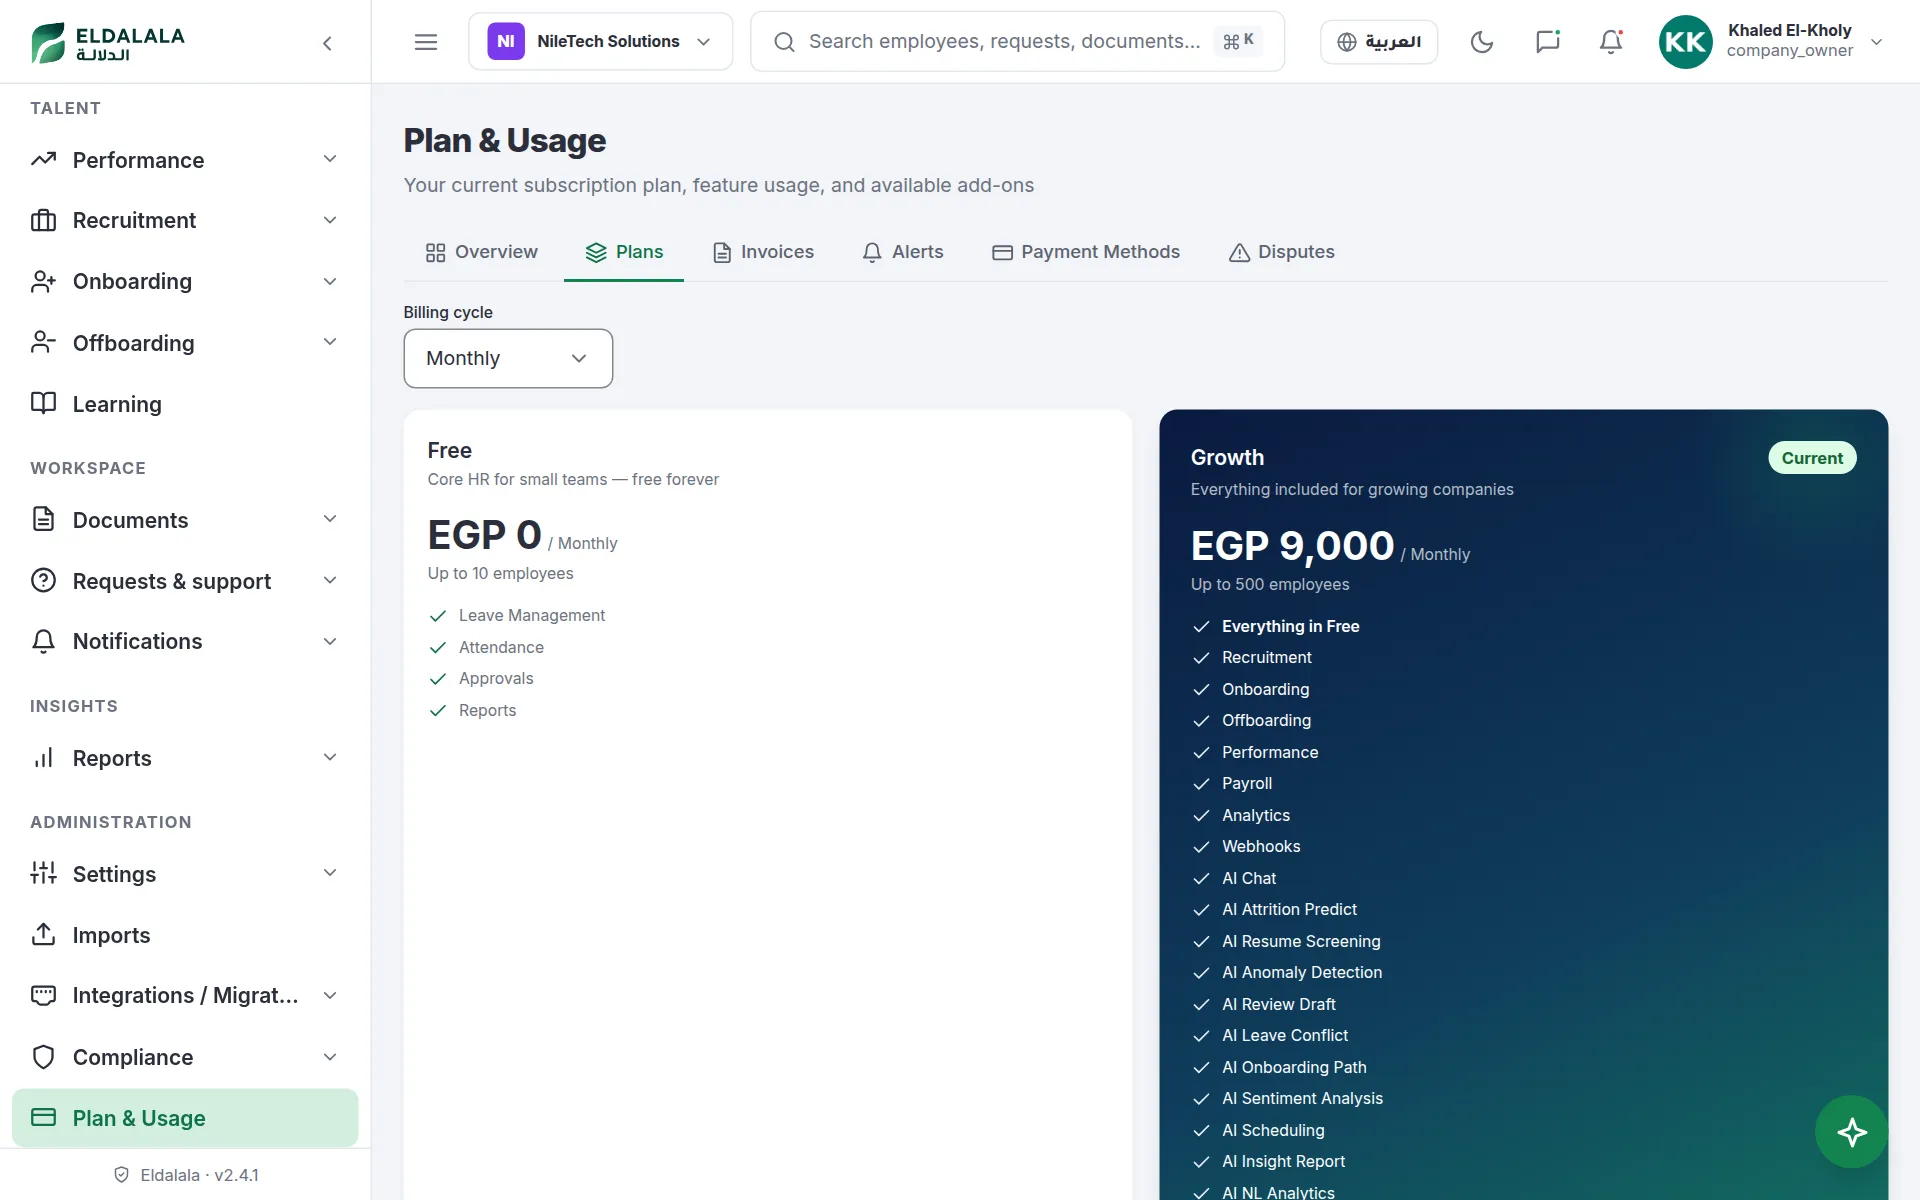Screen dimensions: 1920x1200
Task: Click the Current badge on Growth plan
Action: (x=1812, y=458)
